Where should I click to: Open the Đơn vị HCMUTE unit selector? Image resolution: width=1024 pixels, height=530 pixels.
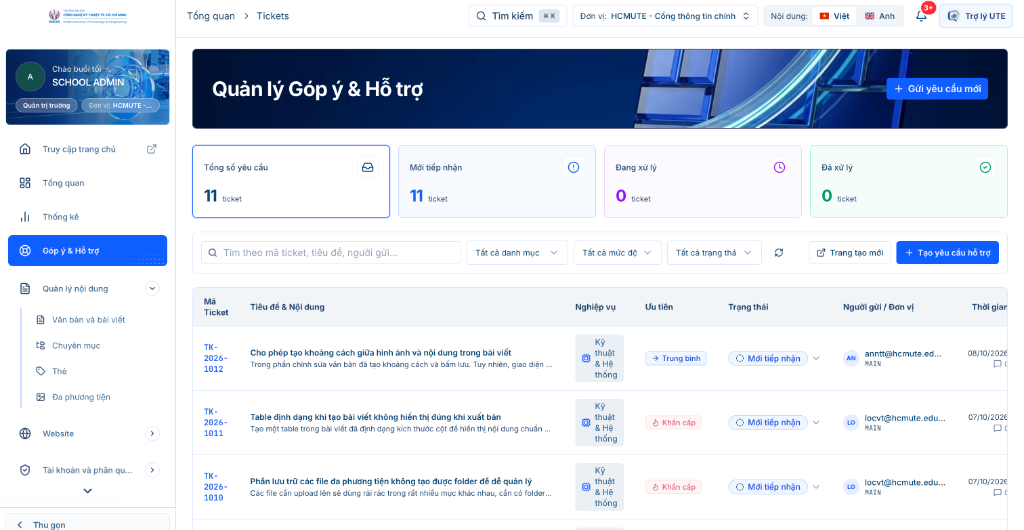665,16
